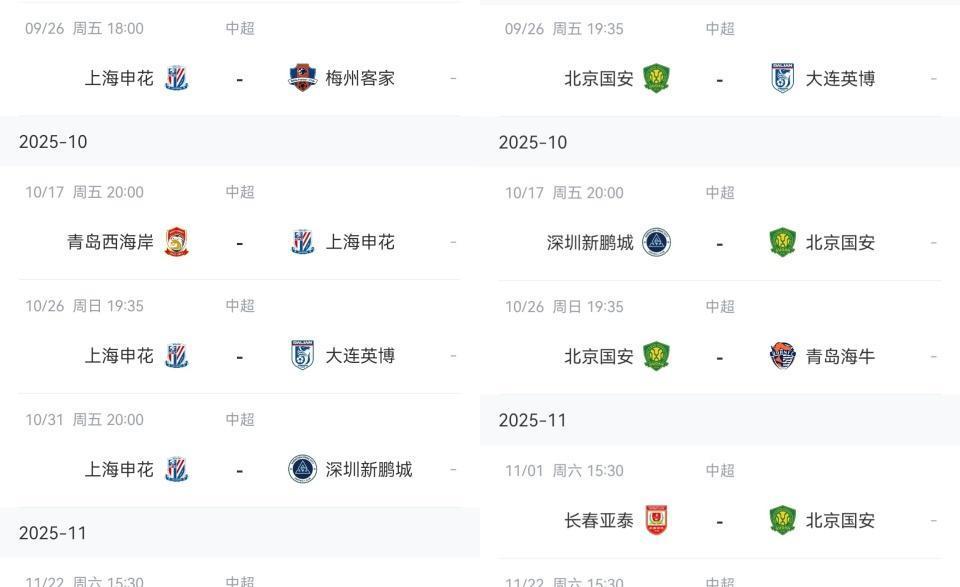Click the 青岛海牛 team logo

782,356
